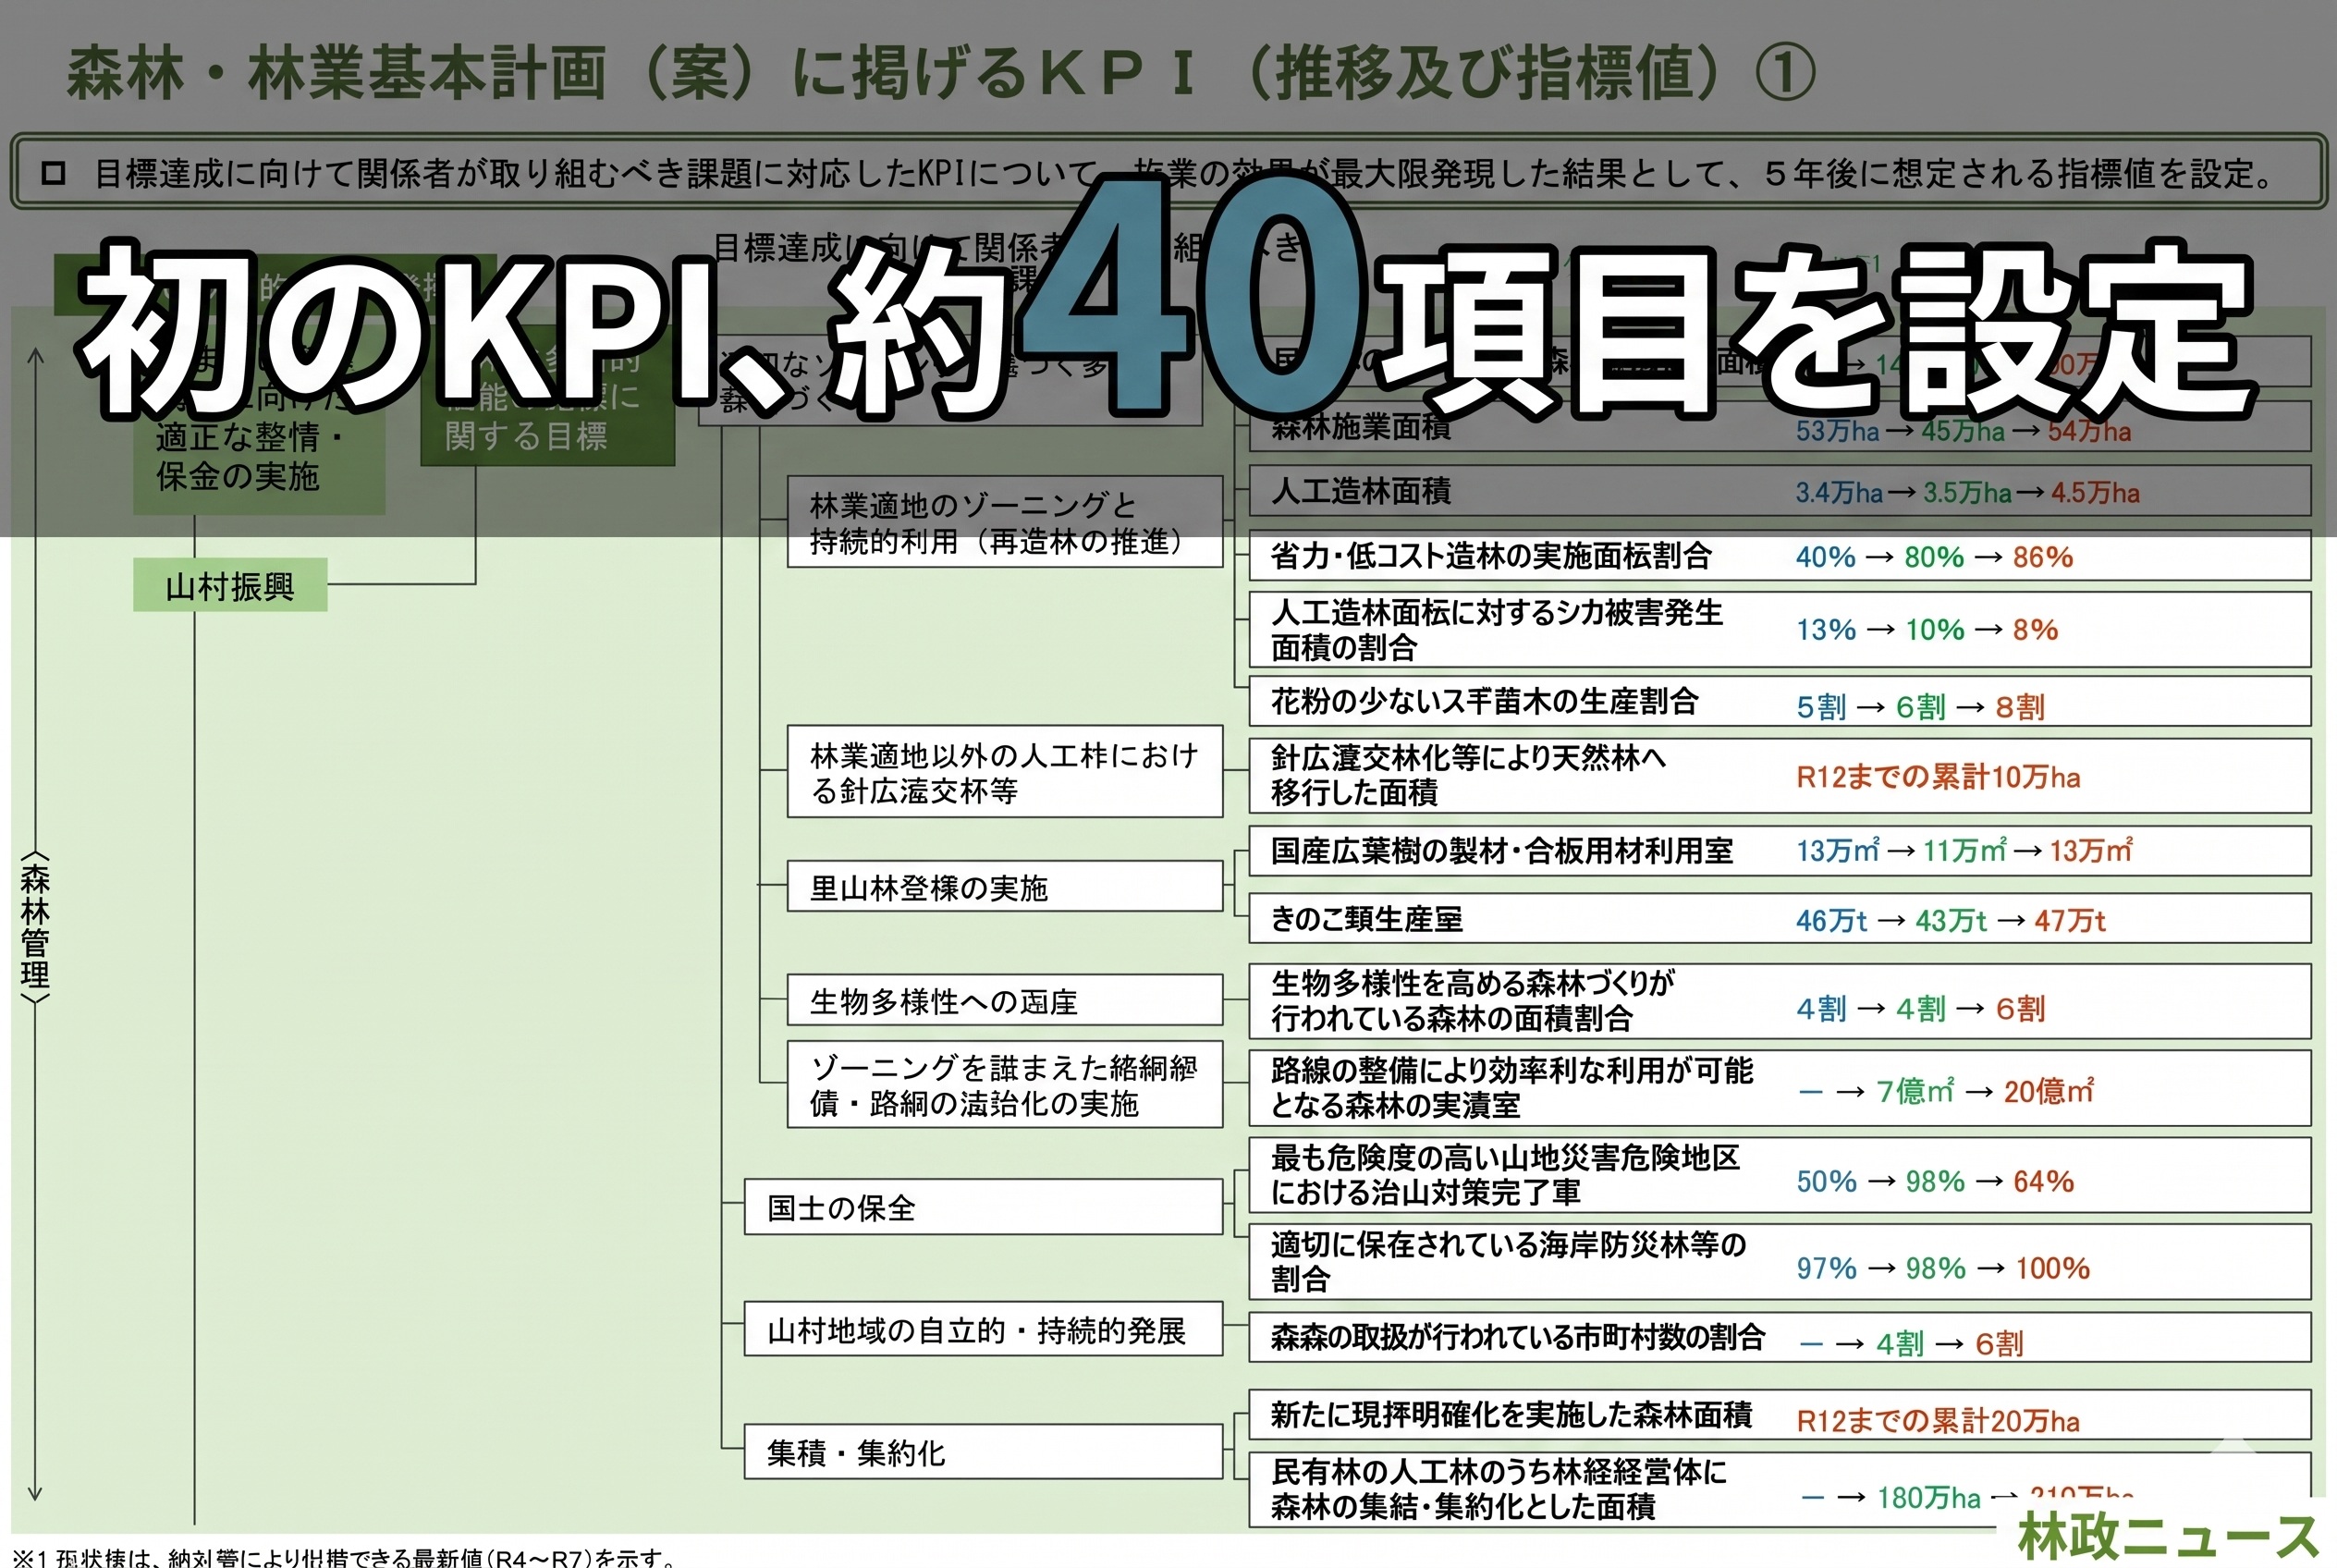This screenshot has width=2337, height=1568.
Task: Select the 集積・集約化 box
Action: pos(982,1452)
